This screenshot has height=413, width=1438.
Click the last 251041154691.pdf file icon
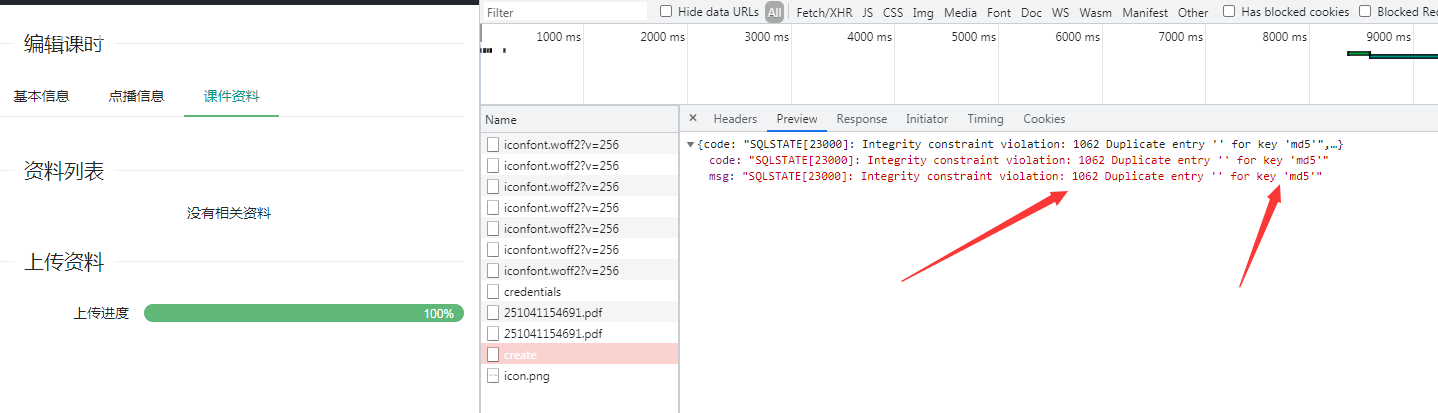[493, 334]
